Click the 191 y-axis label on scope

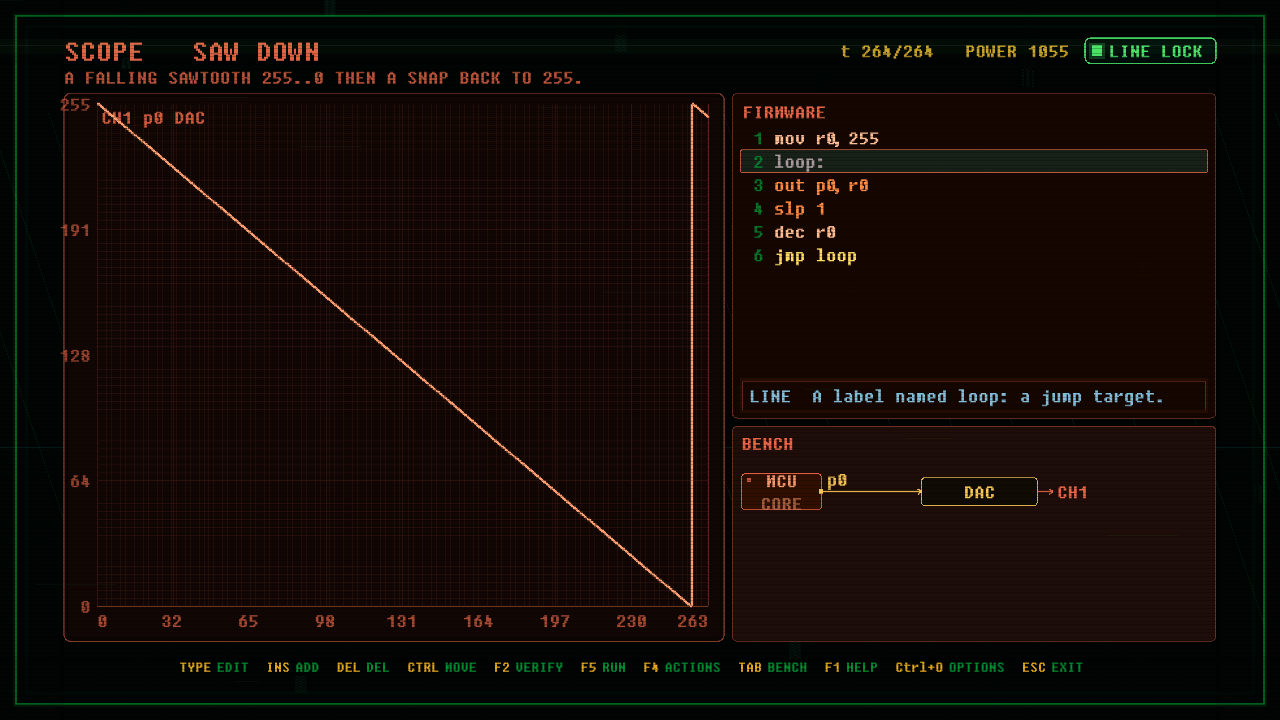tap(76, 231)
